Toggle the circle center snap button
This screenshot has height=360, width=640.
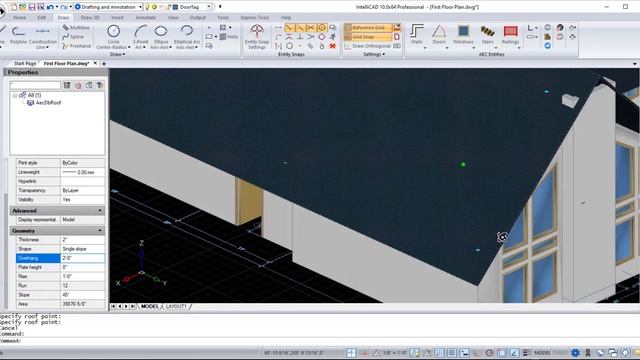click(322, 27)
